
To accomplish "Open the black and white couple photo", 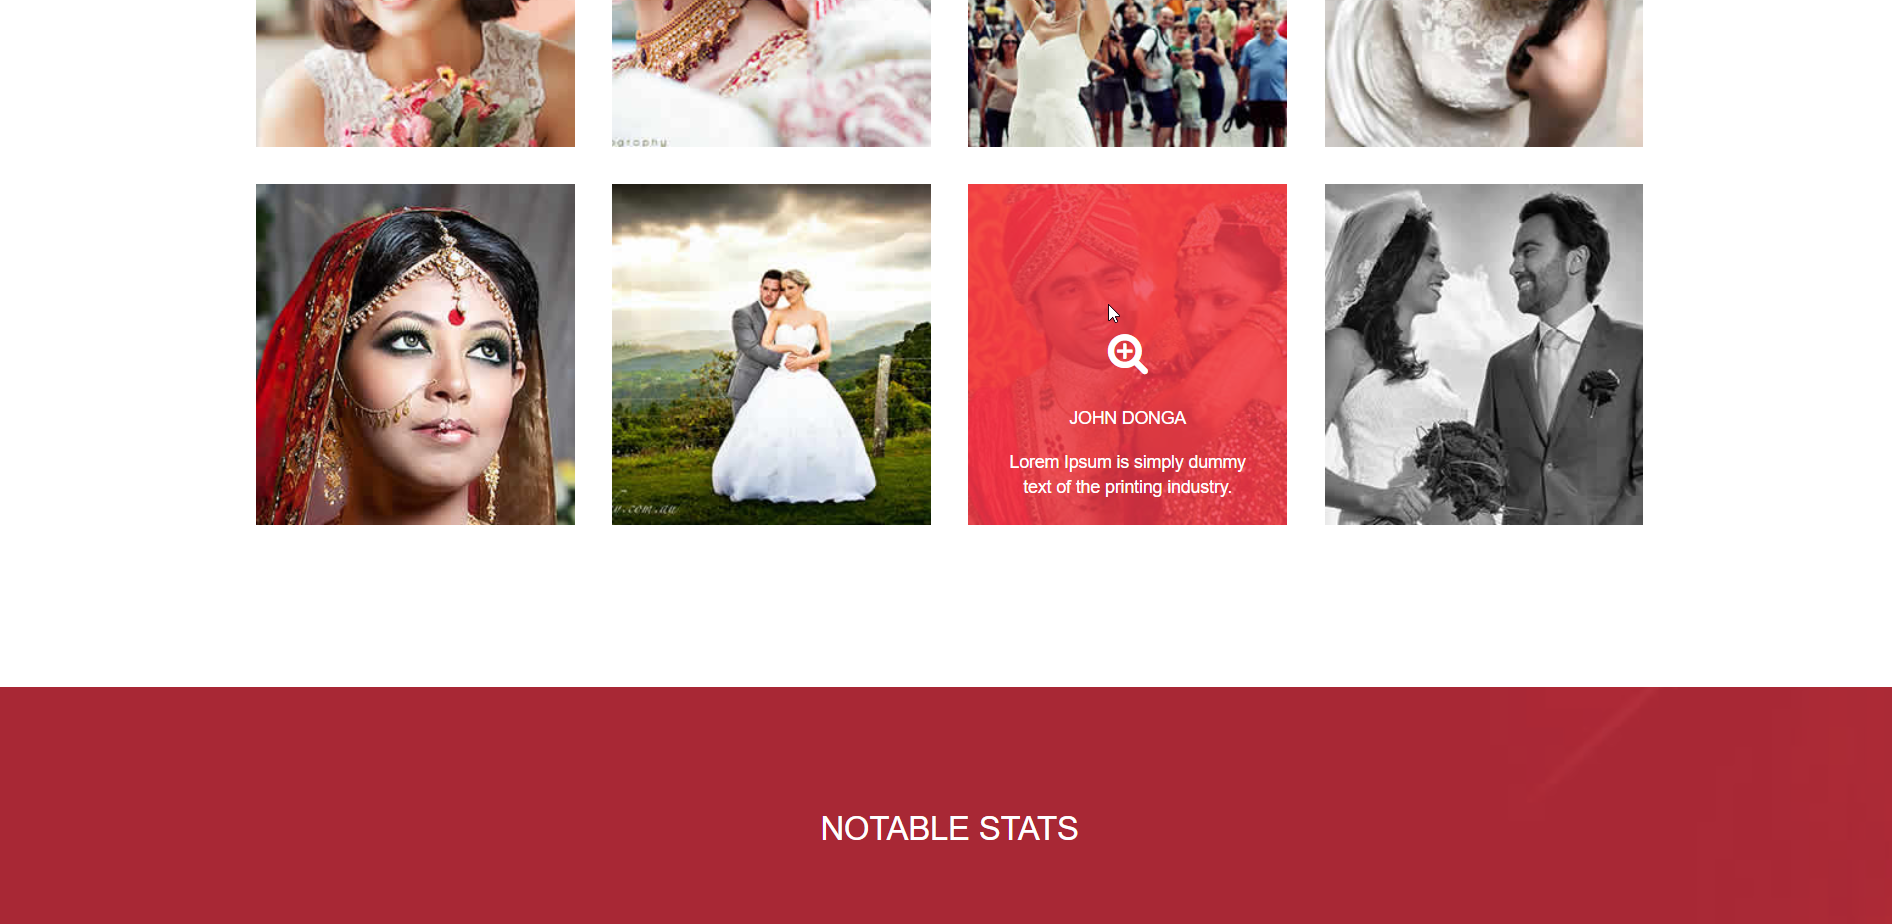I will pyautogui.click(x=1483, y=354).
